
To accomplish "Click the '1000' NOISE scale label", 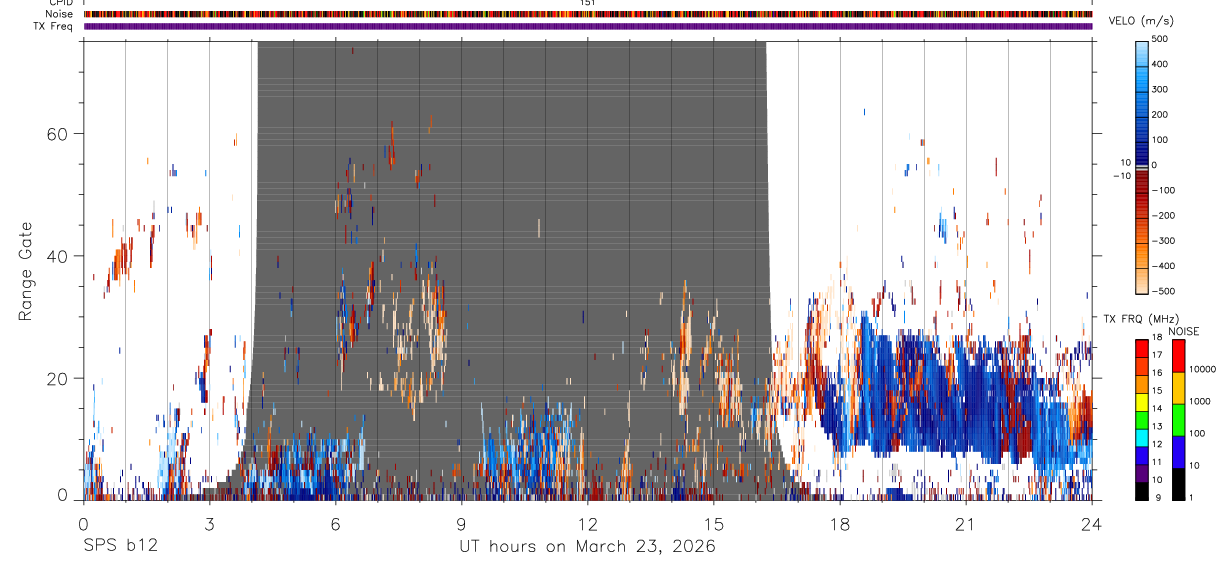I will click(x=1201, y=400).
